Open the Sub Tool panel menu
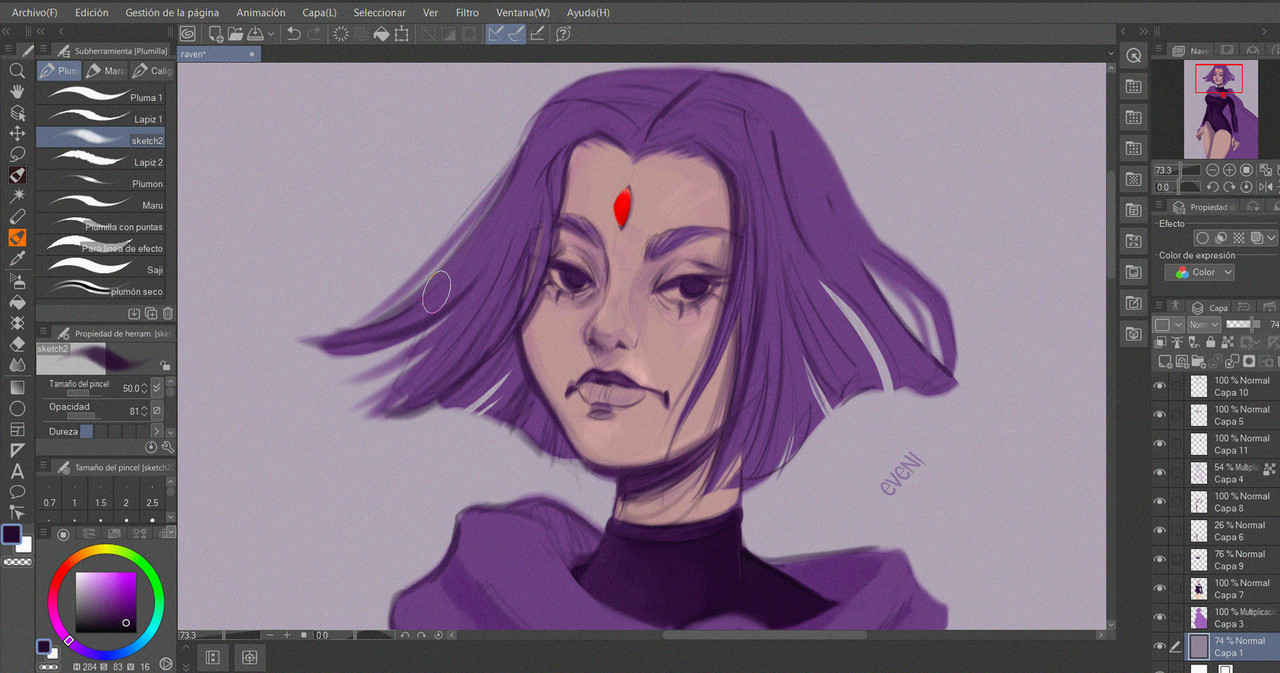Screen dimensions: 1280x673 pos(42,50)
